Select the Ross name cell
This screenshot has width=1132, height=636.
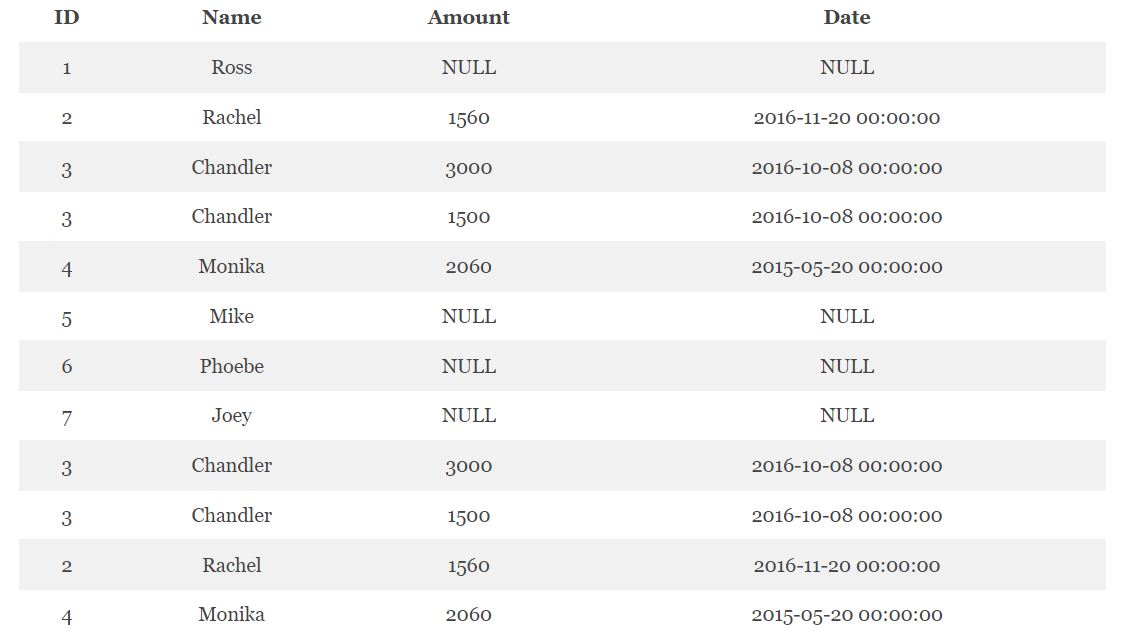pos(232,67)
